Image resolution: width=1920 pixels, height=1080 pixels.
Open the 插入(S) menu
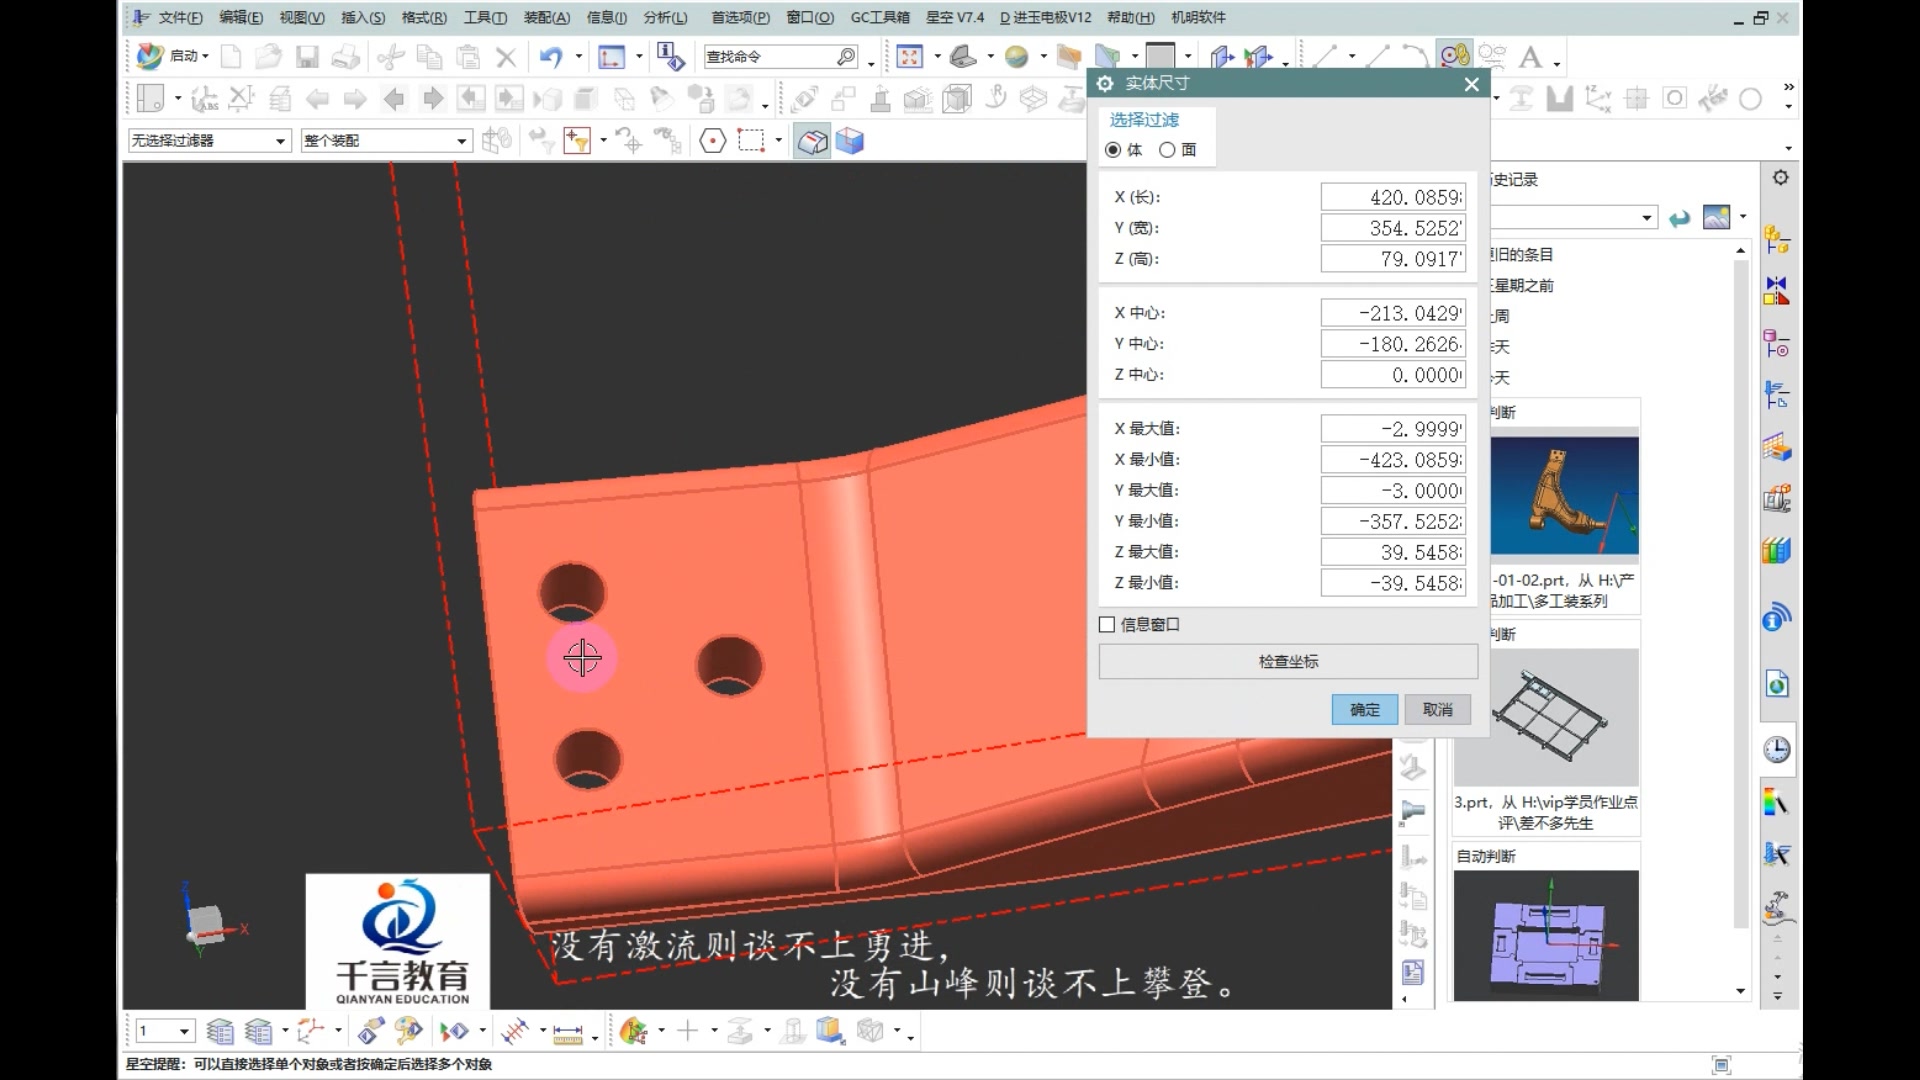tap(363, 17)
